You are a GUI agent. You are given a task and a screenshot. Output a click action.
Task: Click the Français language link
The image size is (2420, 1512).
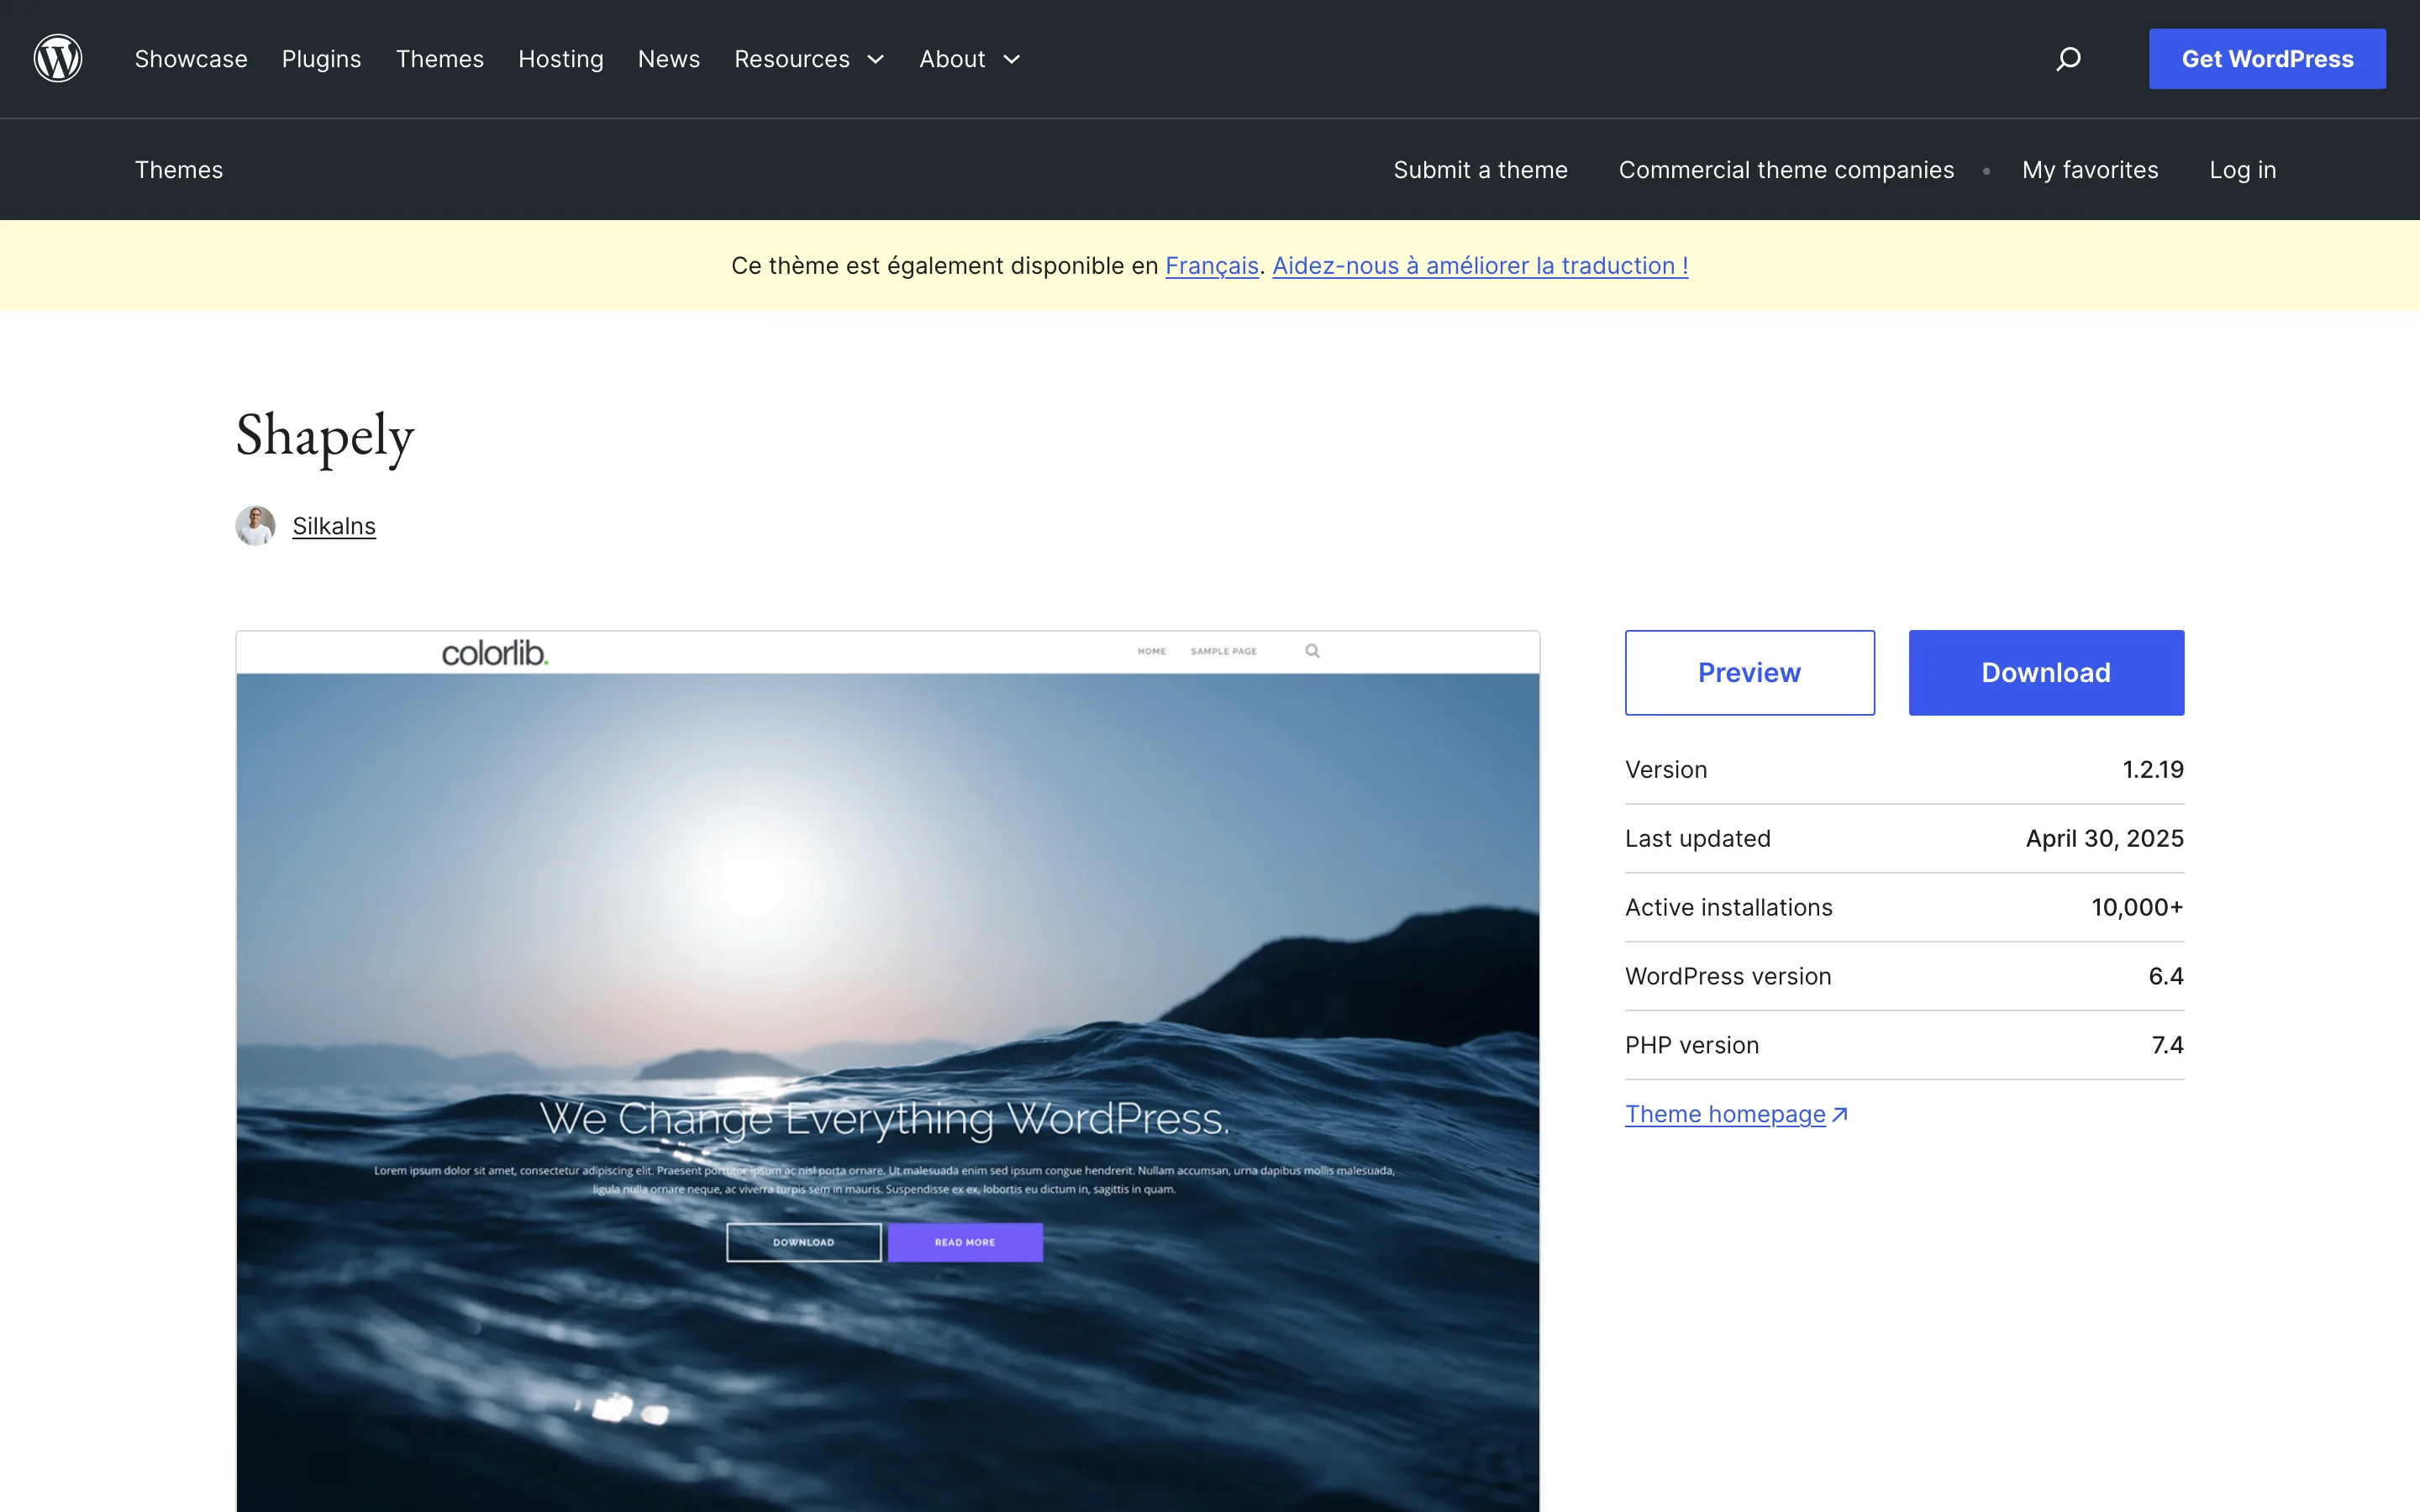tap(1211, 266)
